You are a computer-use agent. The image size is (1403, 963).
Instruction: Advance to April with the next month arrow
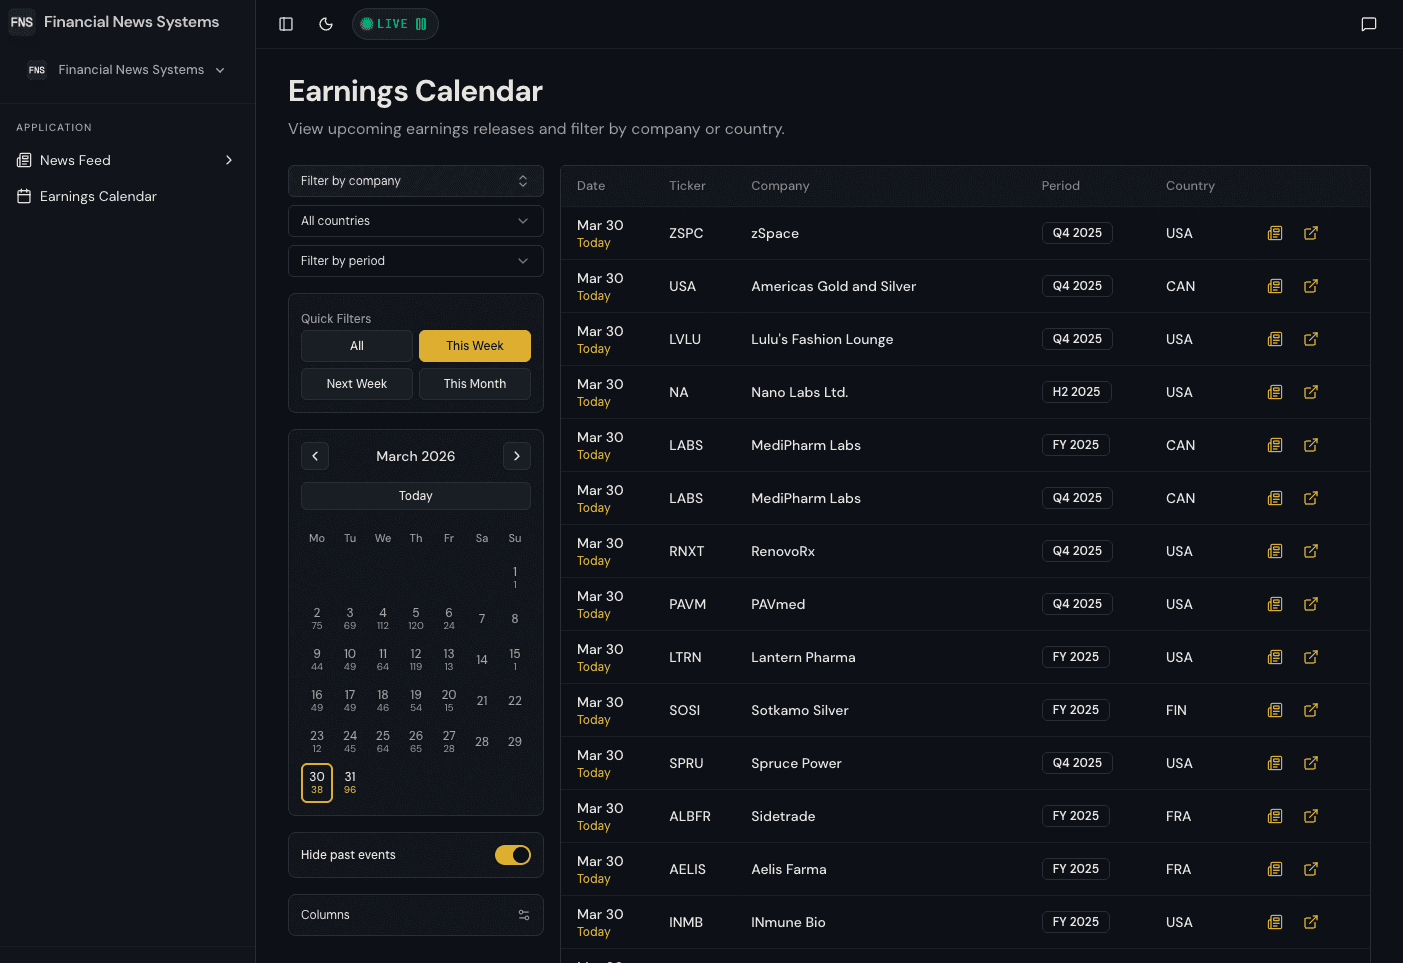[x=516, y=455]
